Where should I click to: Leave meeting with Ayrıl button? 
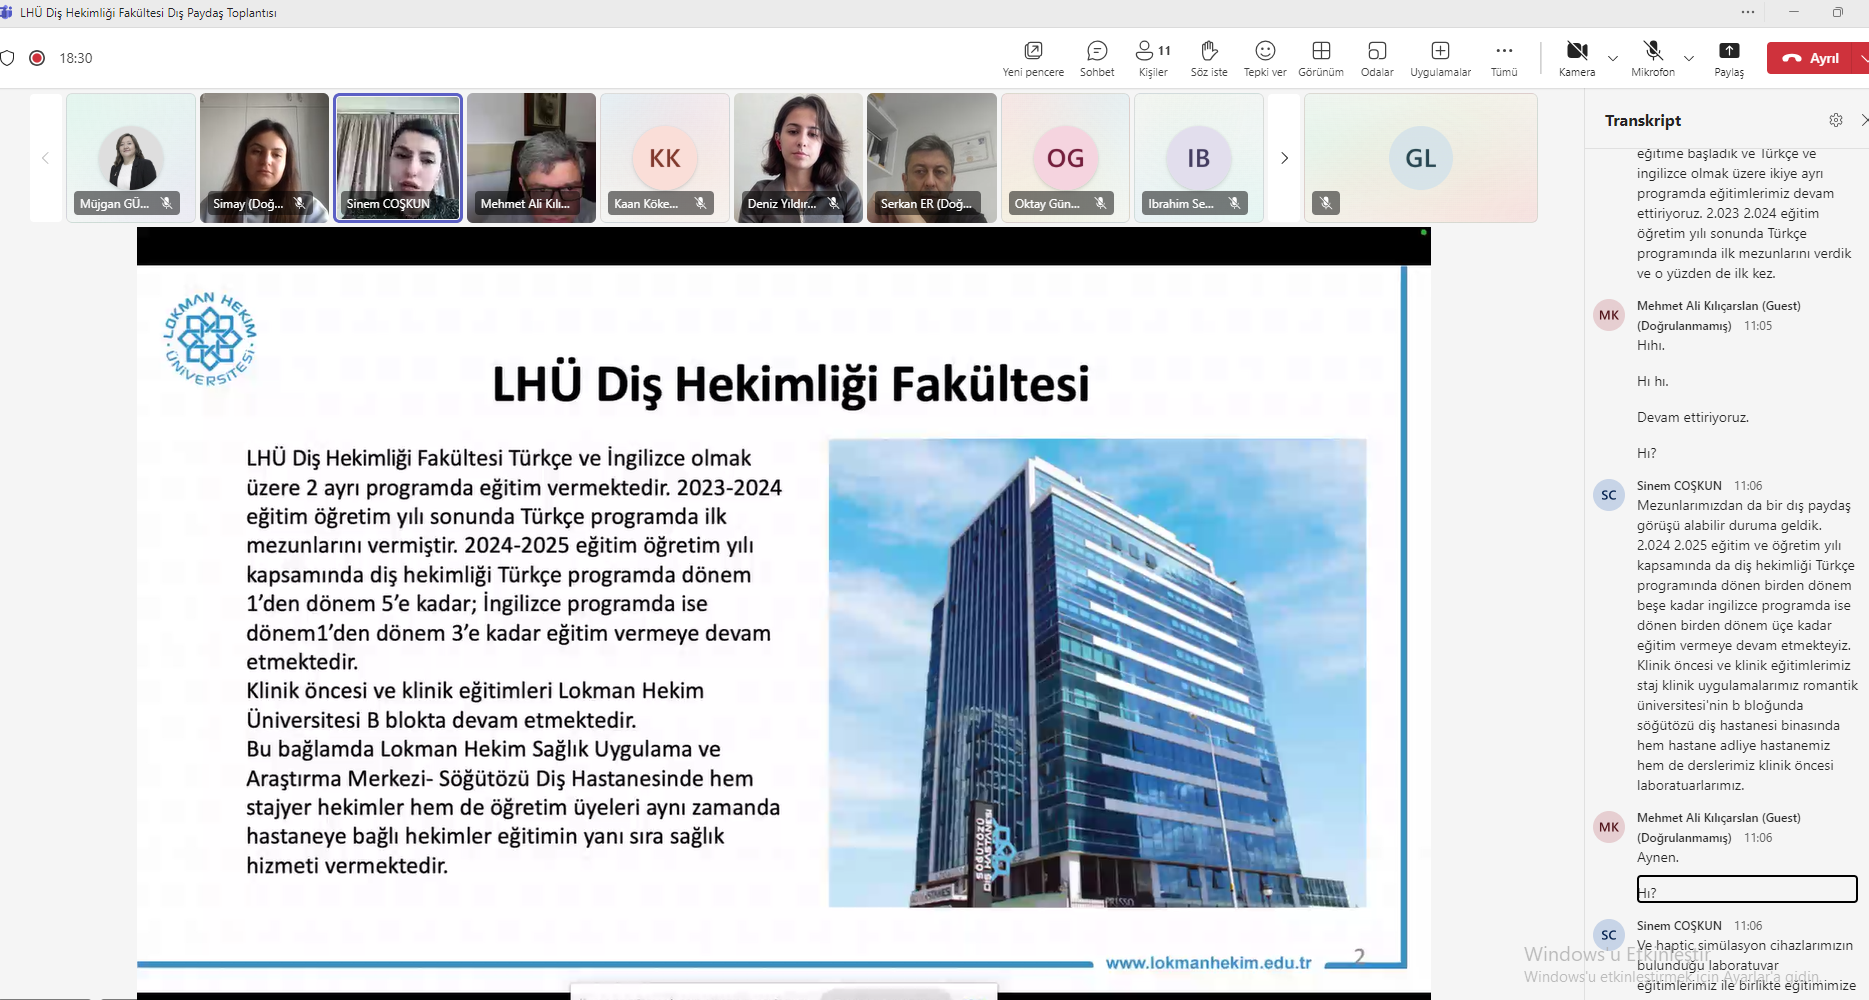click(1811, 58)
